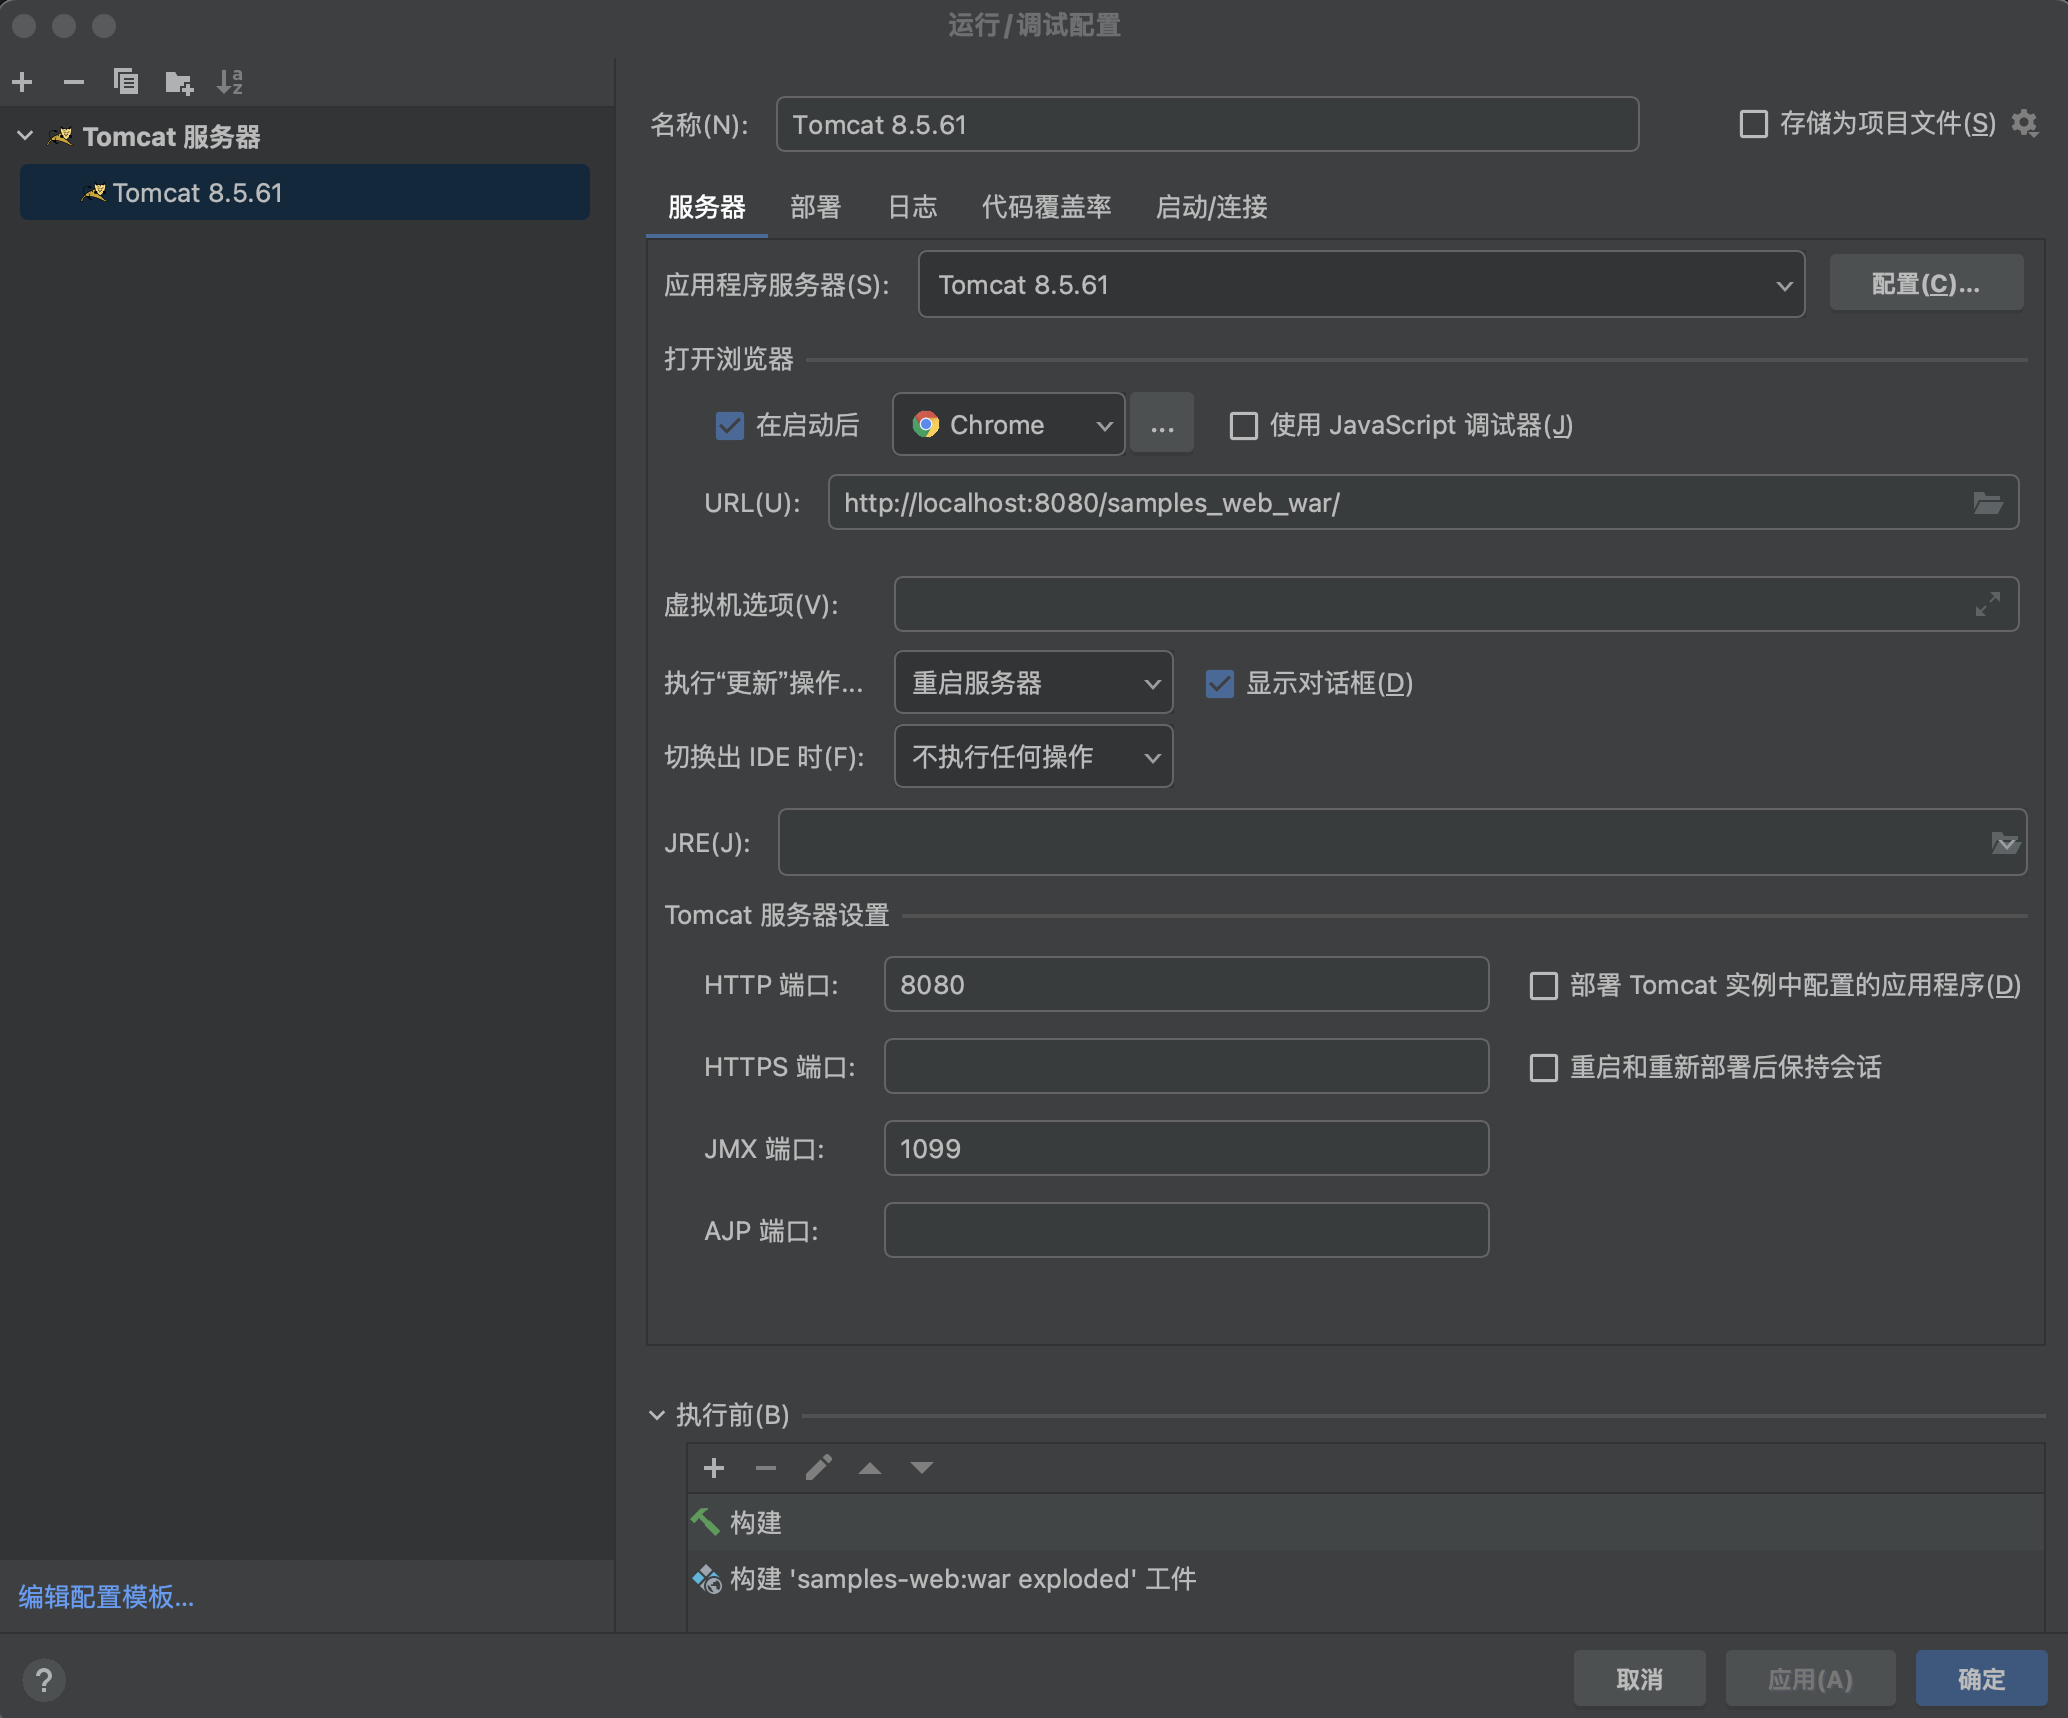The image size is (2068, 1718).
Task: Click the HTTP 端口 field
Action: point(1186,985)
